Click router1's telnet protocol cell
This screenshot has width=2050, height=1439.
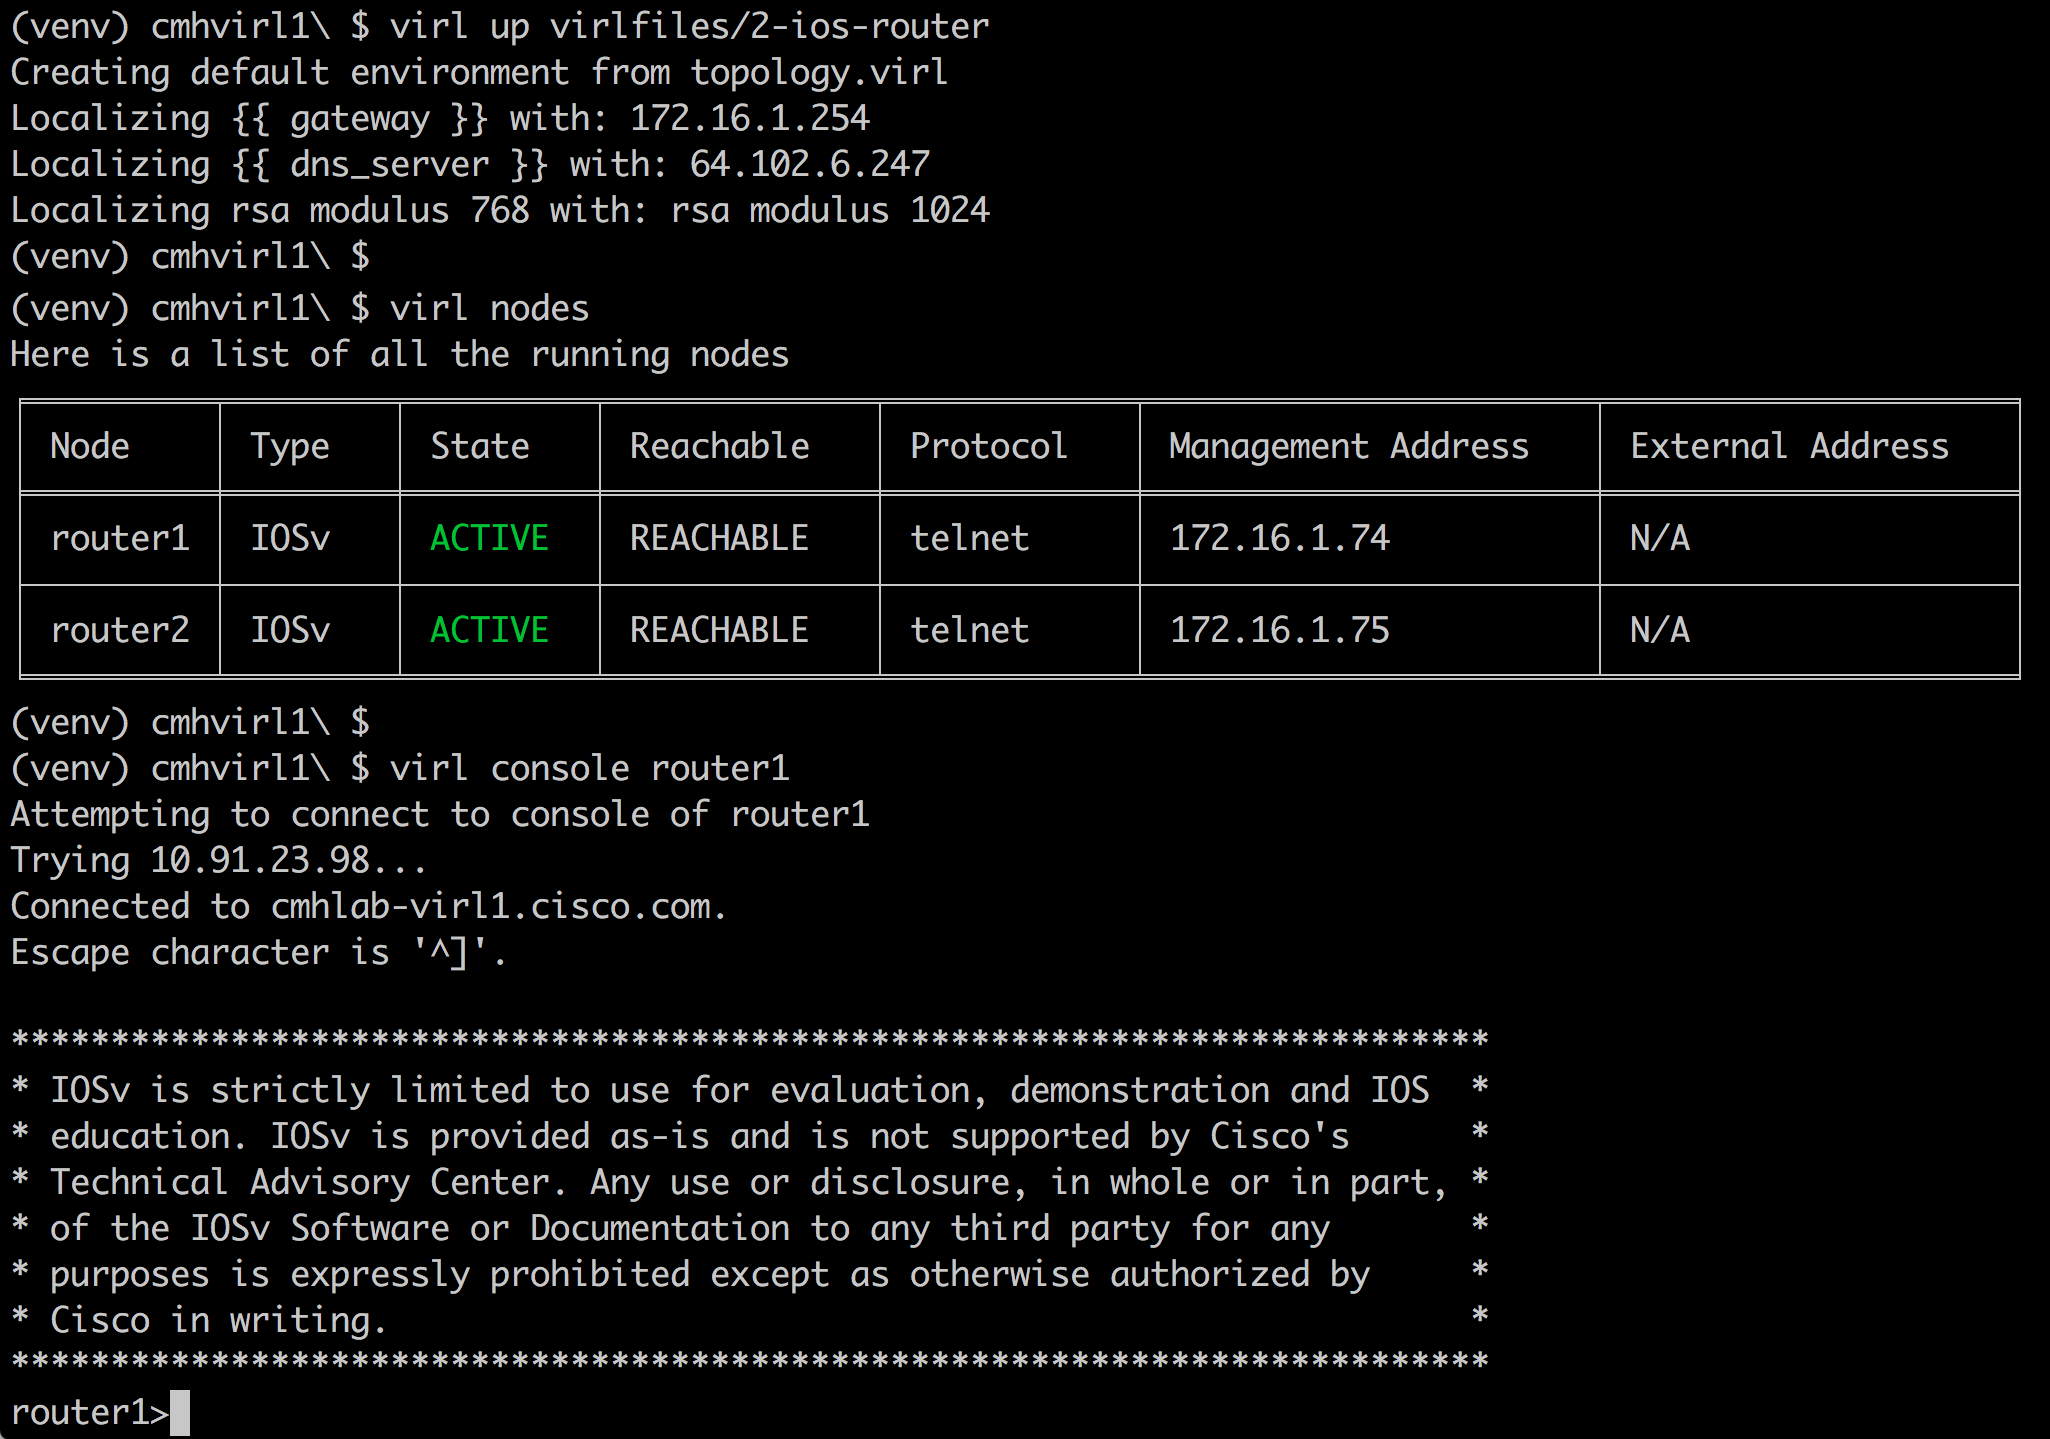pos(969,538)
